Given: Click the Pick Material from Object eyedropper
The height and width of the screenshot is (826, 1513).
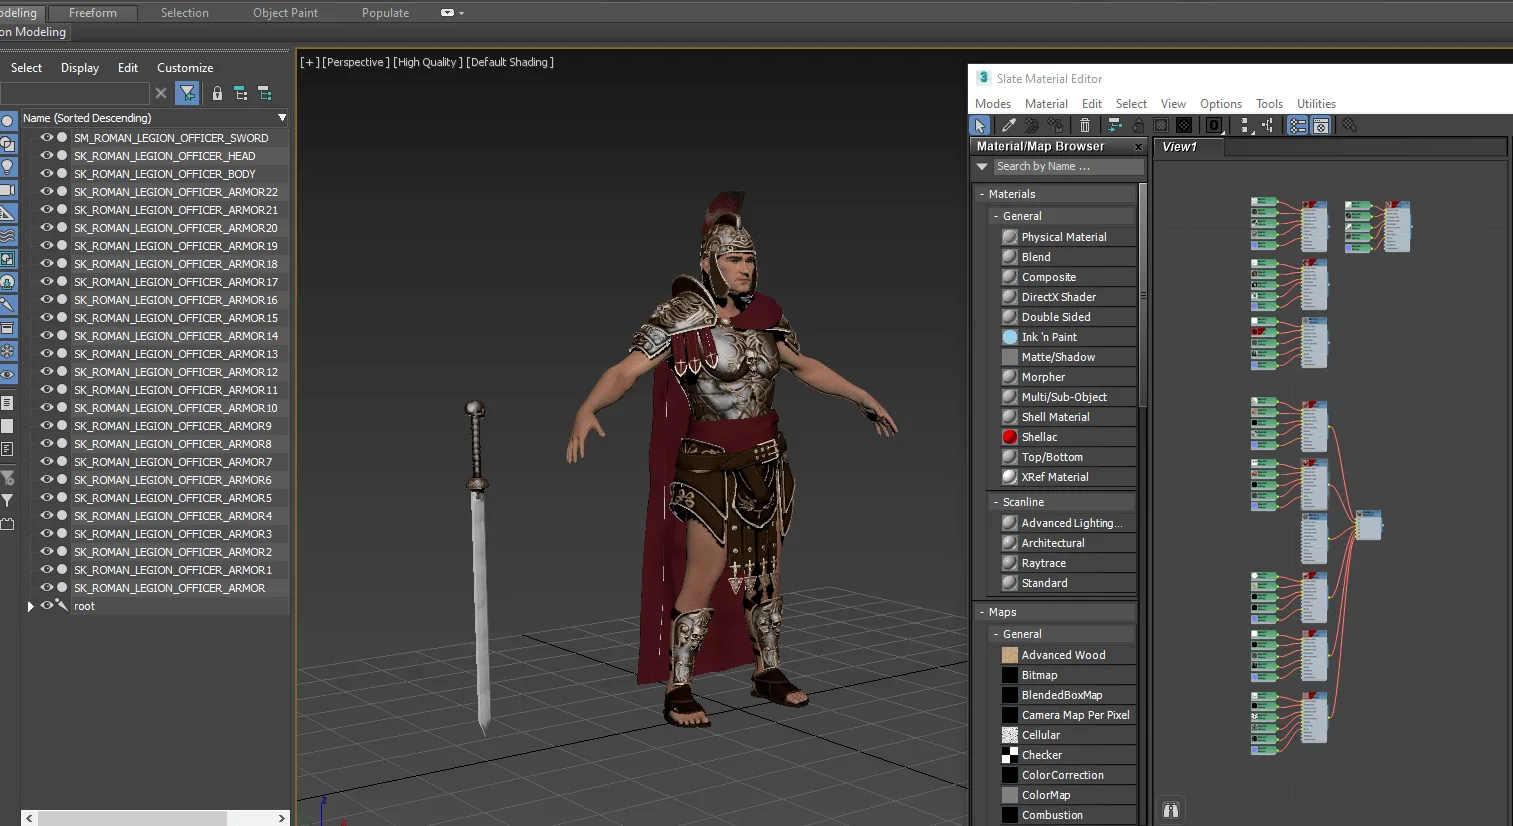Looking at the screenshot, I should tap(1009, 125).
